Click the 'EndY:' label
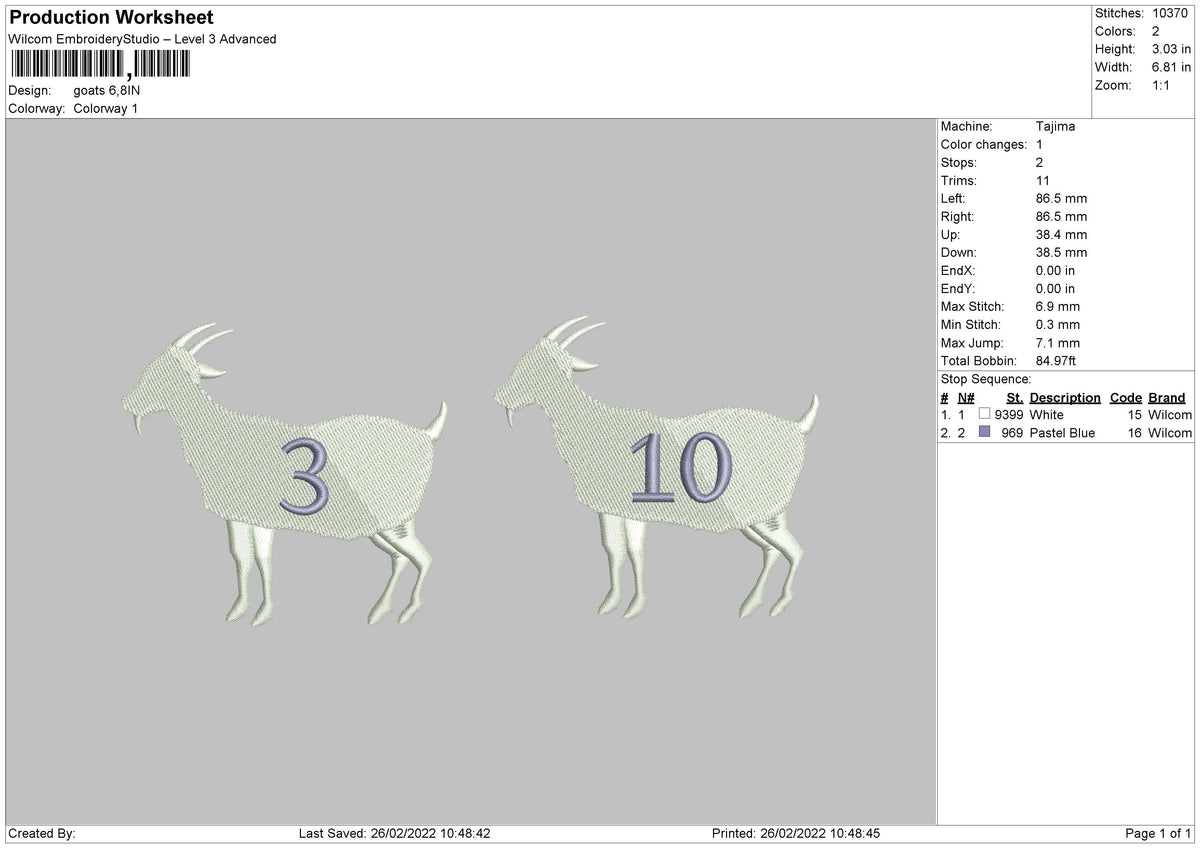The width and height of the screenshot is (1200, 848). (x=958, y=289)
